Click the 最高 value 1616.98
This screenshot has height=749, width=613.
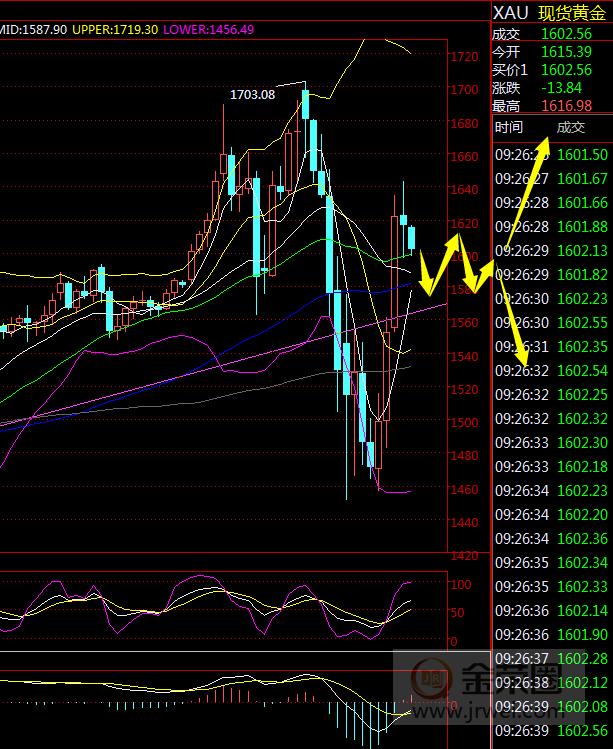pyautogui.click(x=564, y=105)
